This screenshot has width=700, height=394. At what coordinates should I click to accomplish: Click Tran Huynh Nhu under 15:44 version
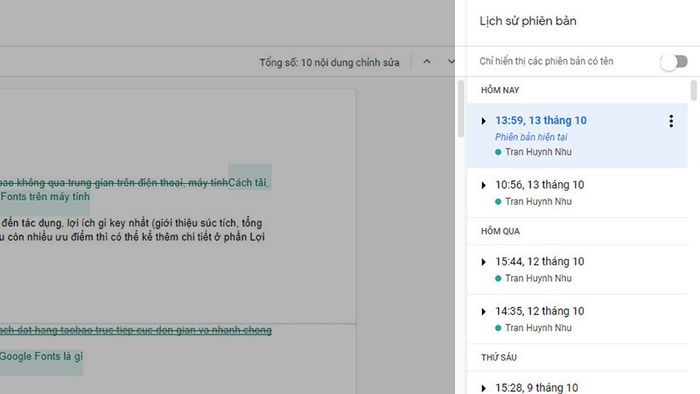[538, 278]
